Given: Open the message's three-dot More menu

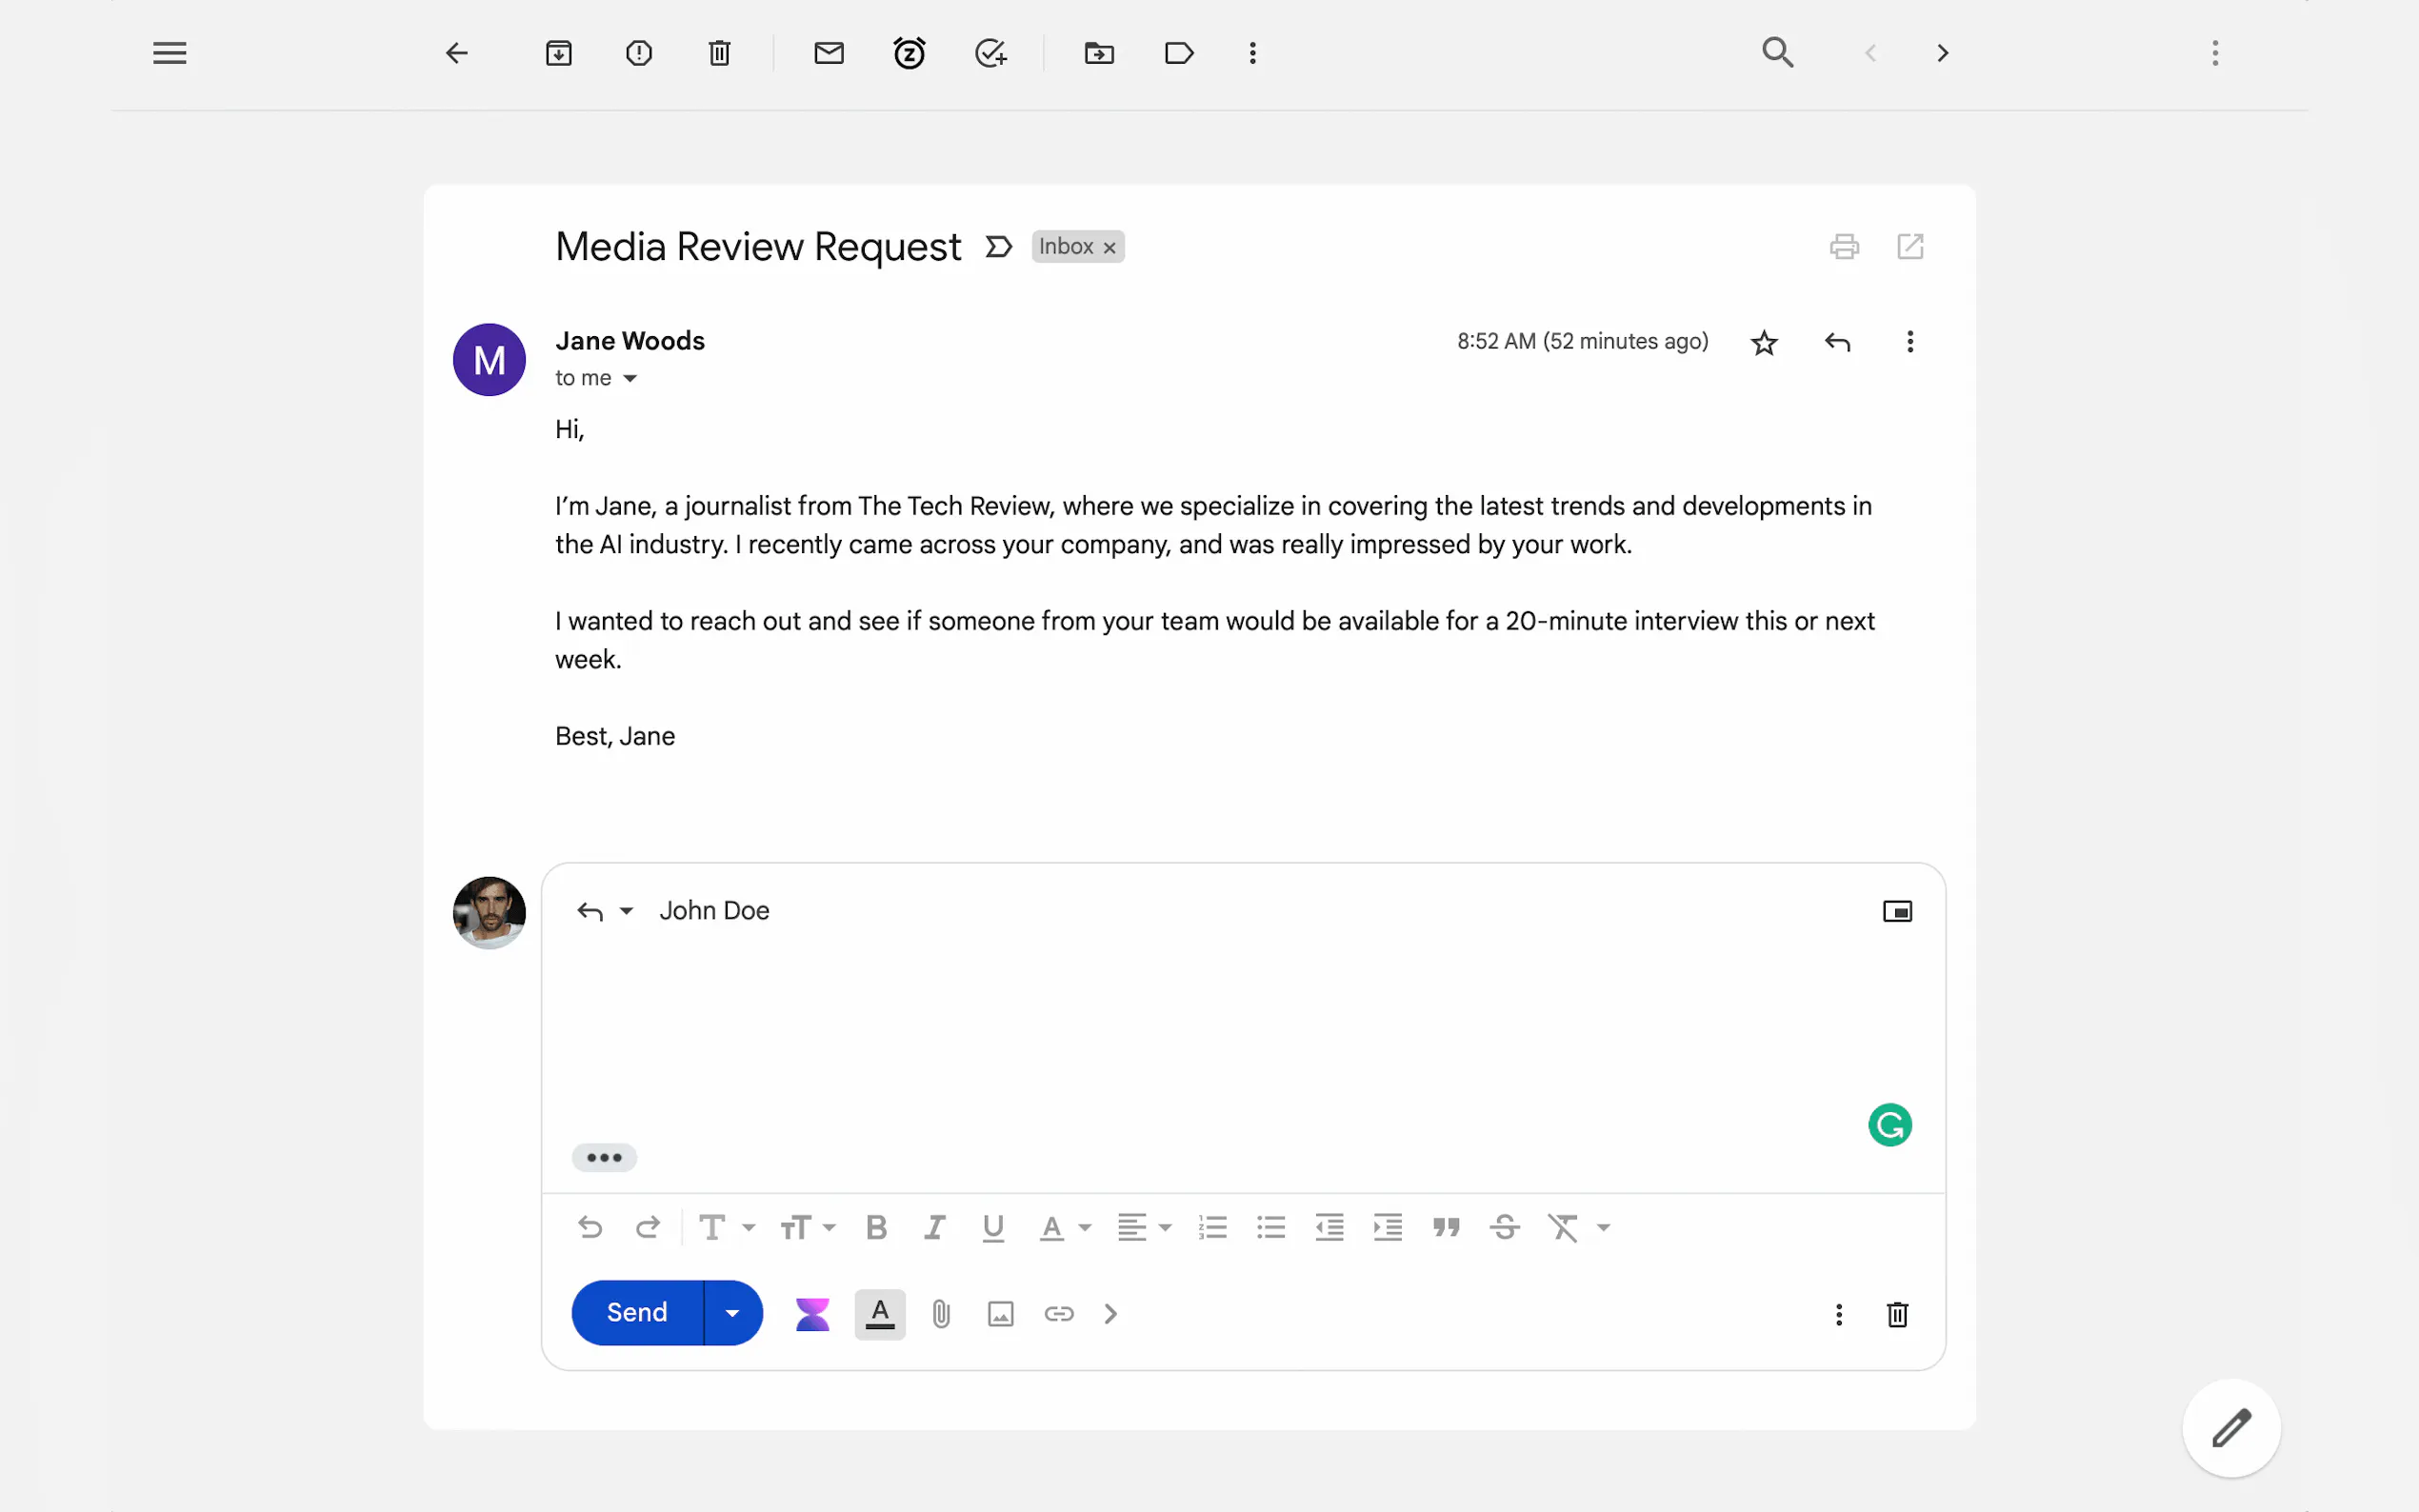Looking at the screenshot, I should pos(1910,342).
